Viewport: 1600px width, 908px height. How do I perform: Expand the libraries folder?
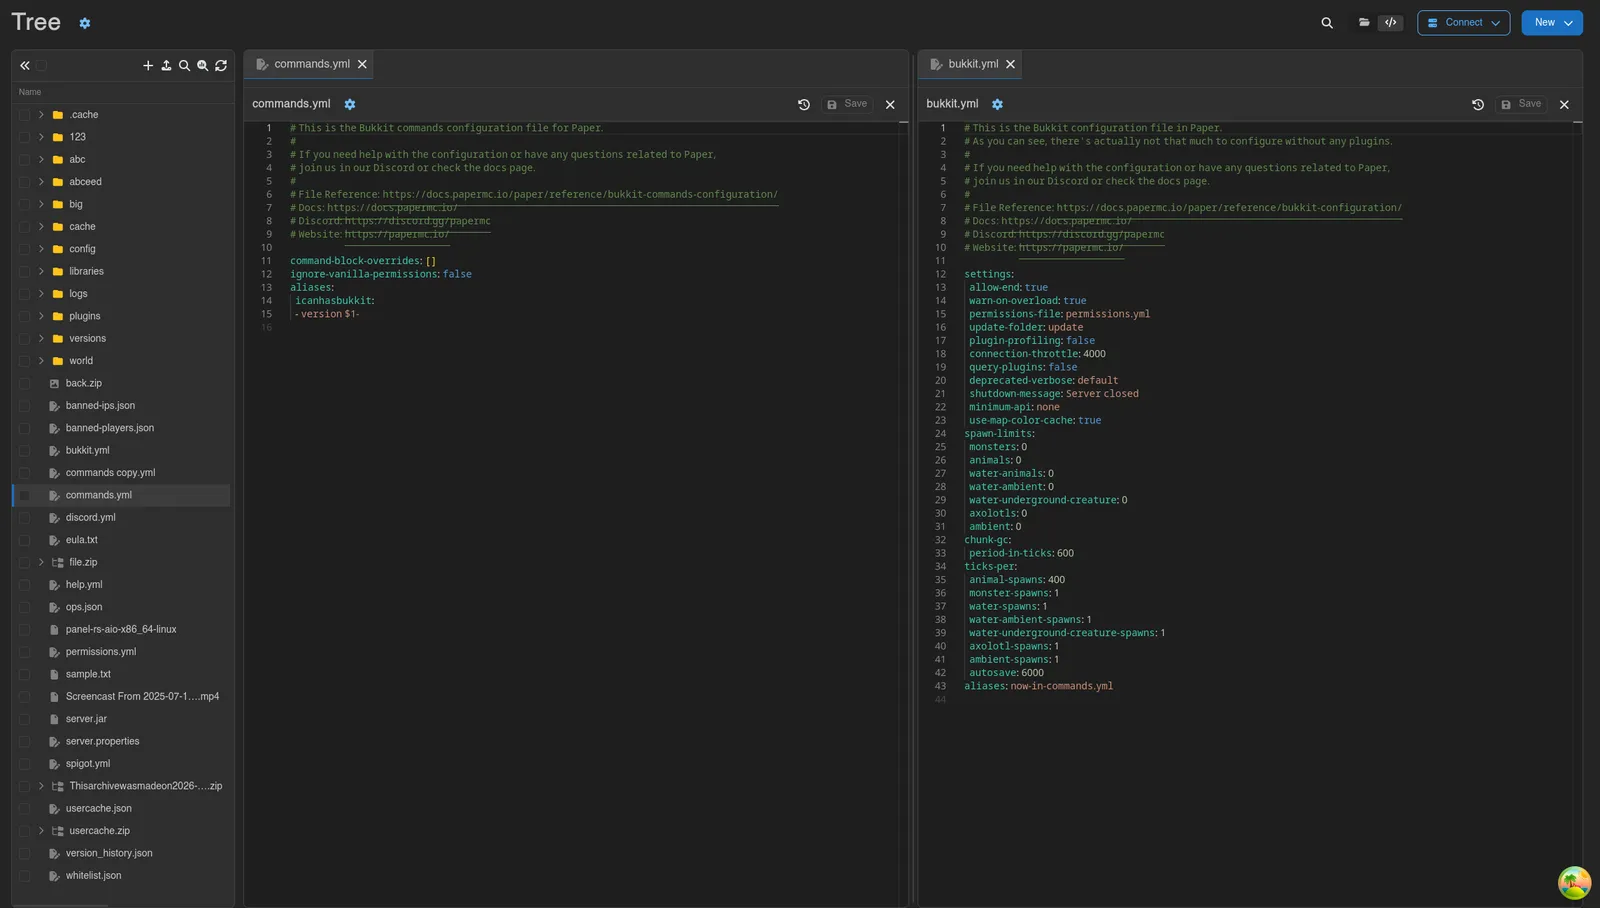41,271
